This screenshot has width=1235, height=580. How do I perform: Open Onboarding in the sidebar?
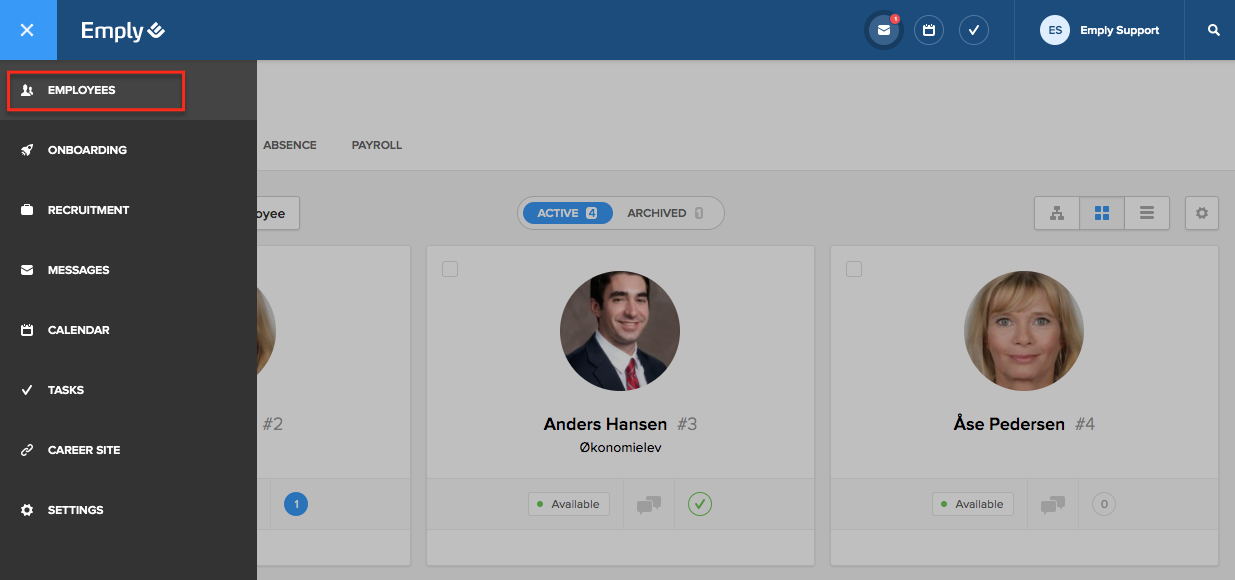point(87,150)
